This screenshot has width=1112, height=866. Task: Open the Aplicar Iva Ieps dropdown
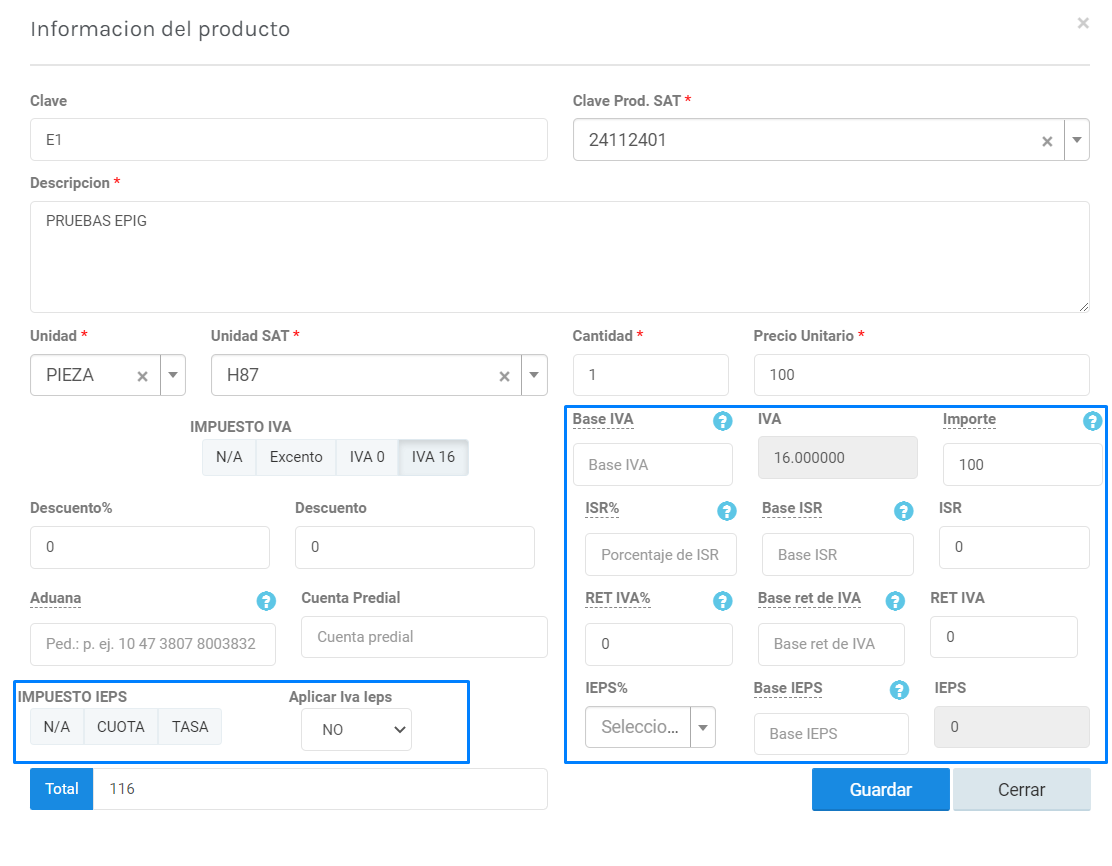[356, 730]
